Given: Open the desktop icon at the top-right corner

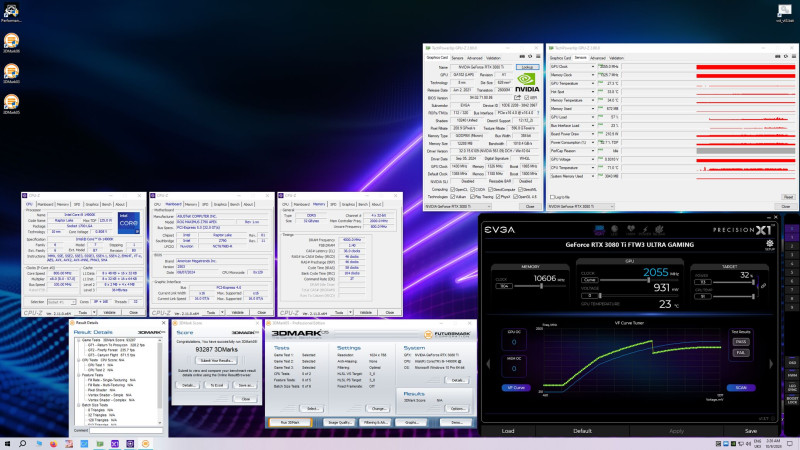Looking at the screenshot, I should 785,13.
